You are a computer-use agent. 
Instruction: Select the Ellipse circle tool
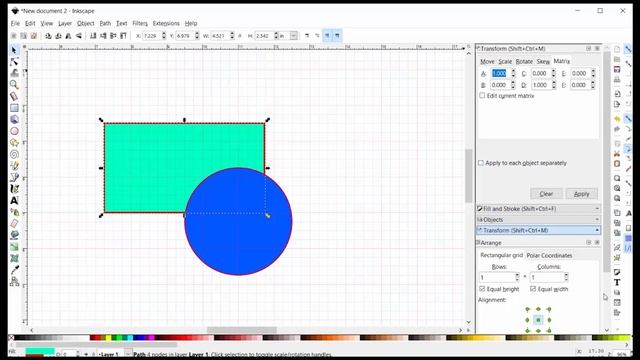(14, 131)
